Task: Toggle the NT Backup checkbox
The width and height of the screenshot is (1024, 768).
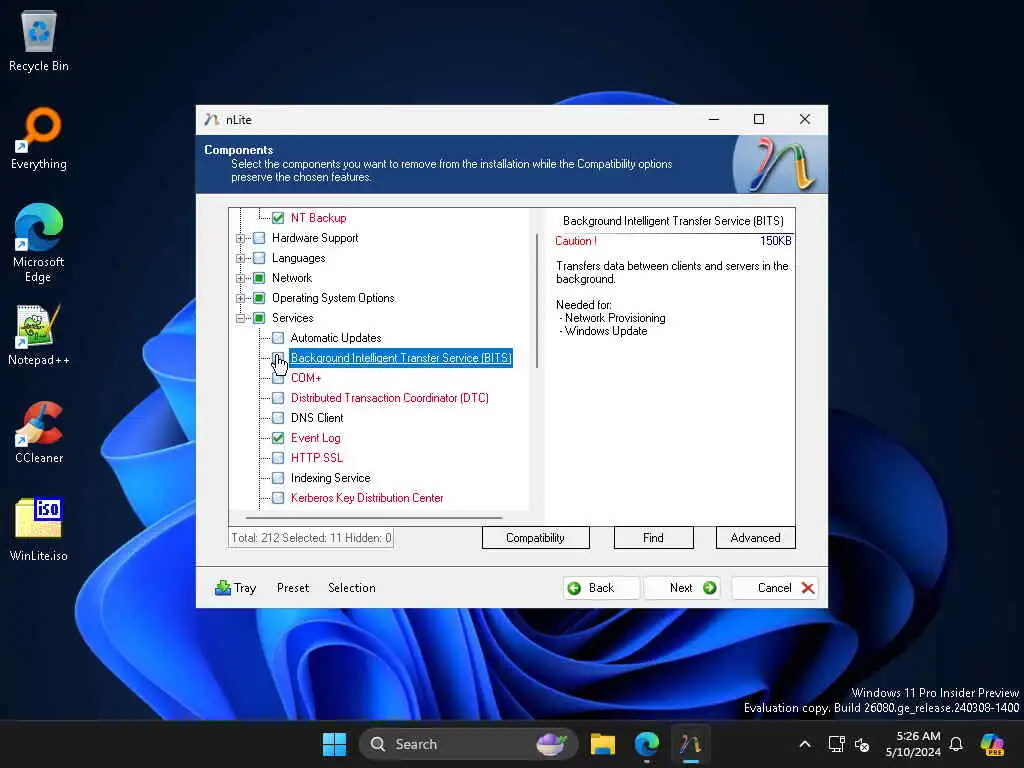Action: coord(278,218)
